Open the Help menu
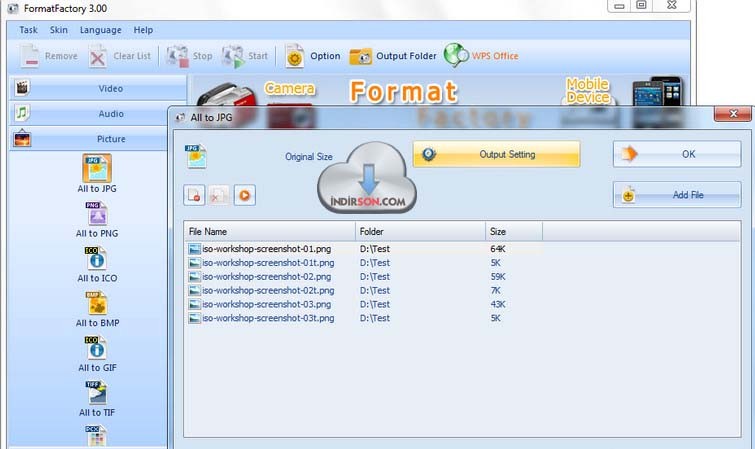Viewport: 755px width, 449px height. point(143,30)
